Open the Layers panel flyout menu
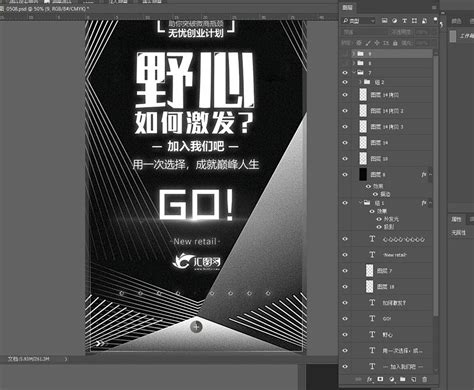The image size is (474, 390). point(434,7)
